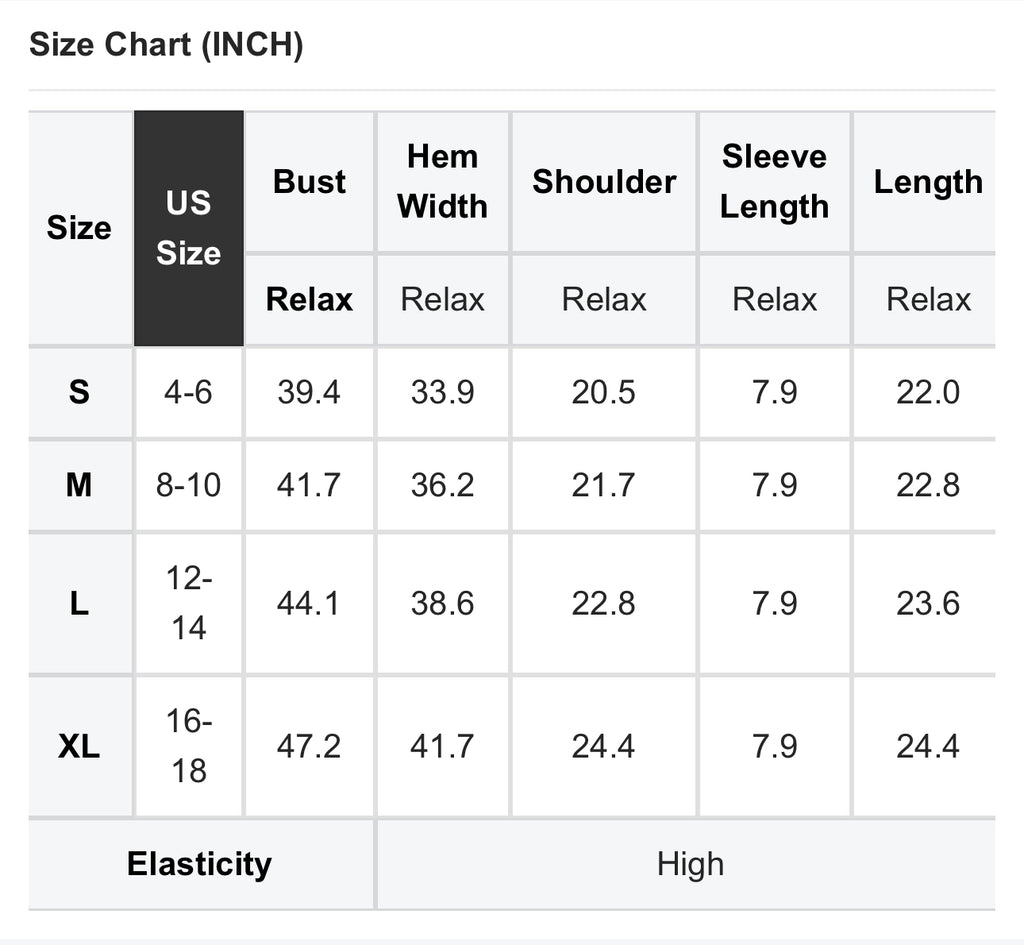1024x945 pixels.
Task: Click the Sleeve Length column header
Action: coord(775,182)
